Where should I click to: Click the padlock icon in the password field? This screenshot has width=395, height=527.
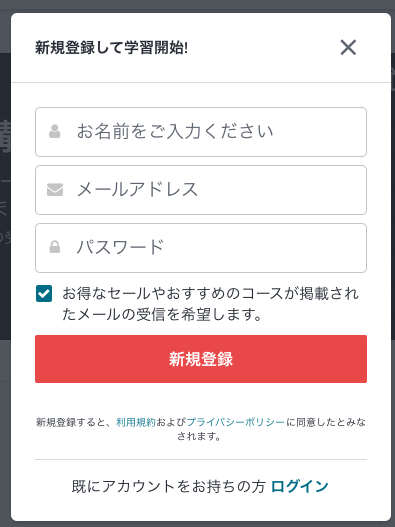[55, 247]
